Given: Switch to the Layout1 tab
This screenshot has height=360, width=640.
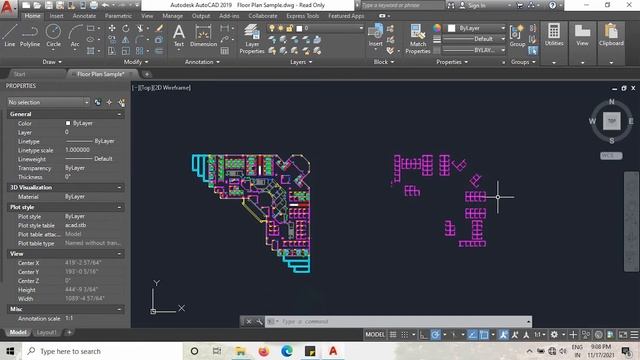Looking at the screenshot, I should [46, 333].
